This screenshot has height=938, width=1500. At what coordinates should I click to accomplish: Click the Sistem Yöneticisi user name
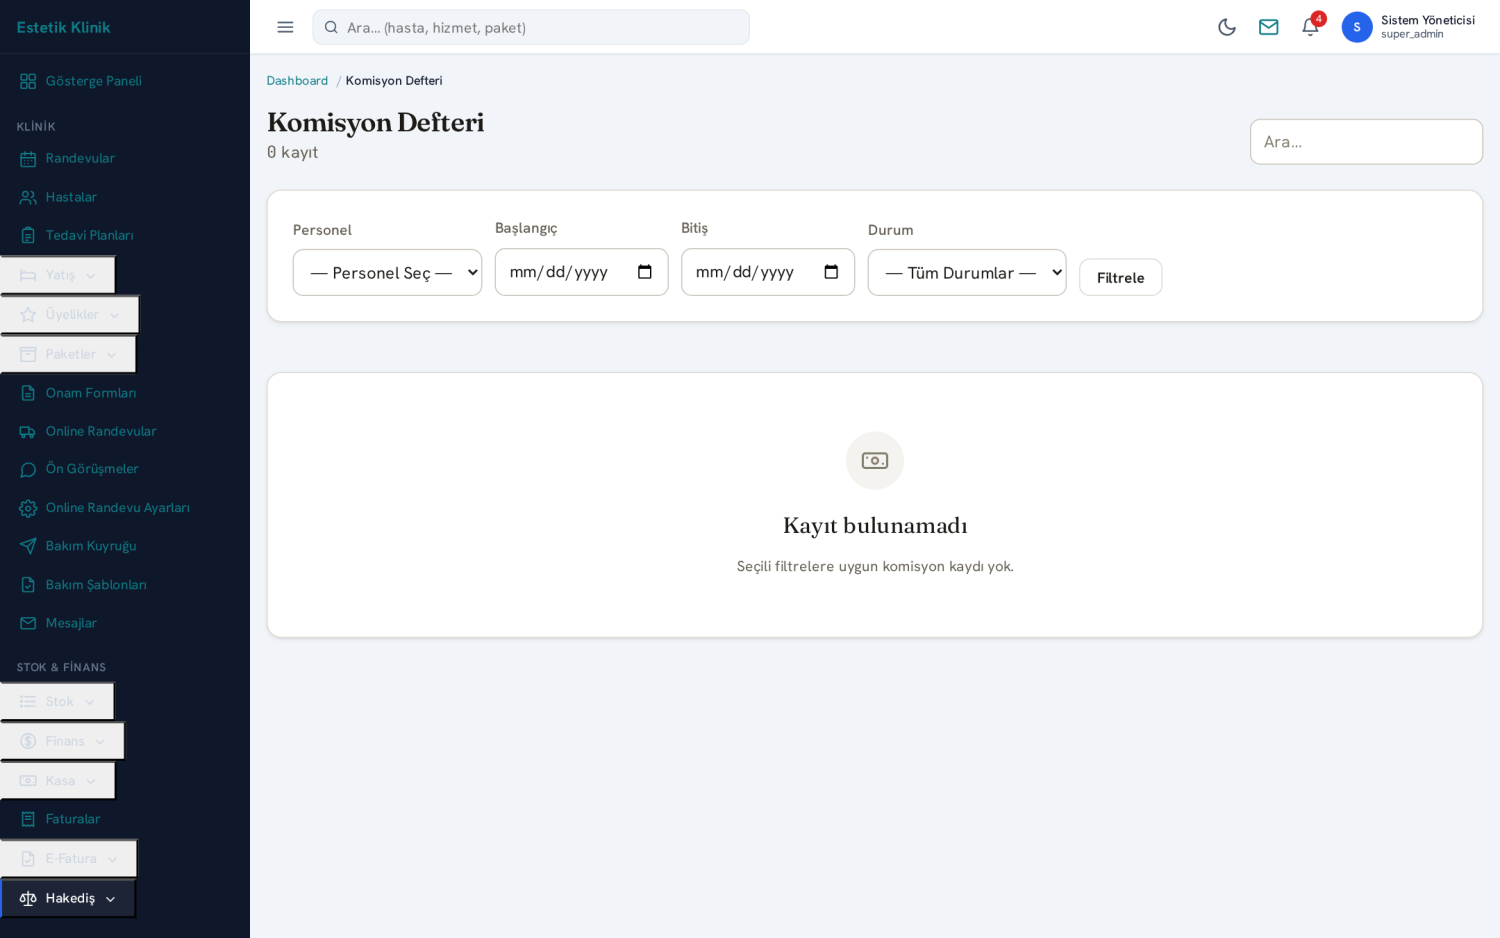(x=1428, y=20)
